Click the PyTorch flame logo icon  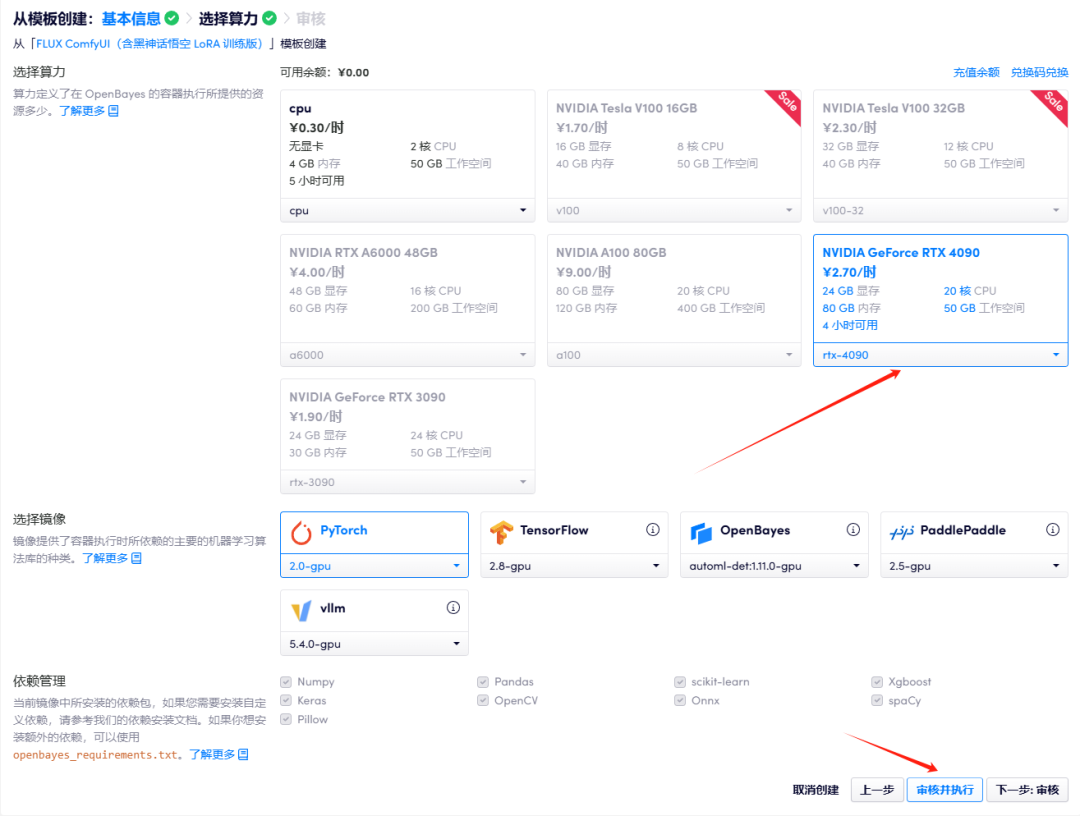coord(301,532)
